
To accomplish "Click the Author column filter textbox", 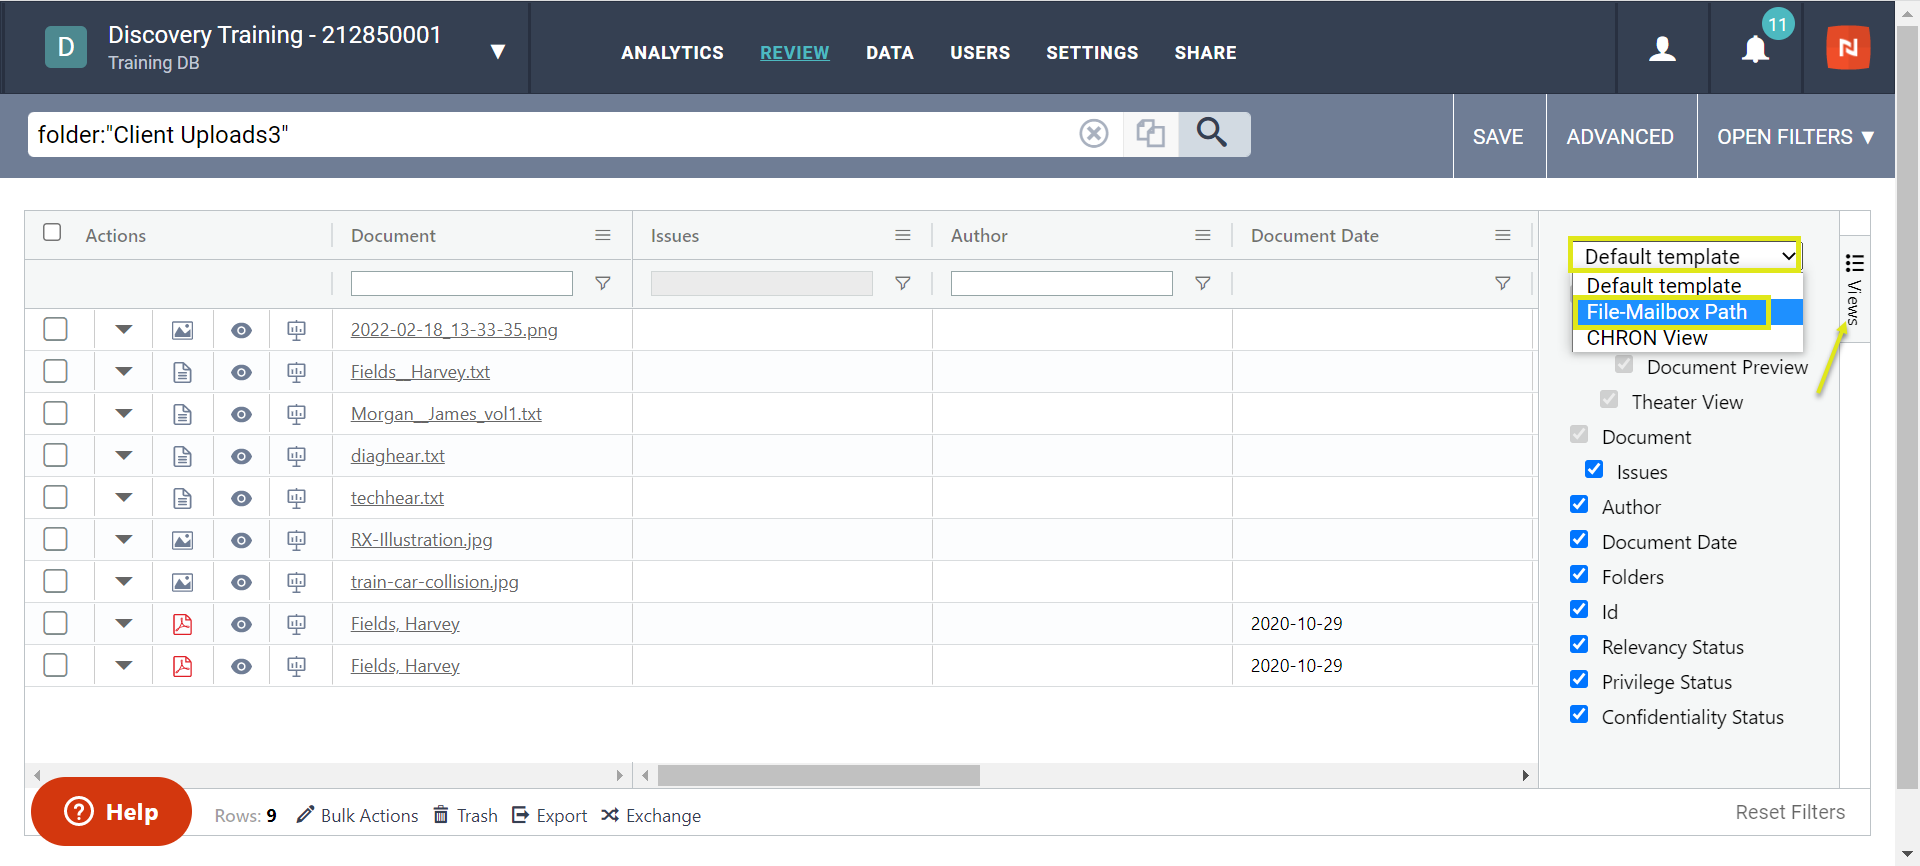I will click(1061, 283).
